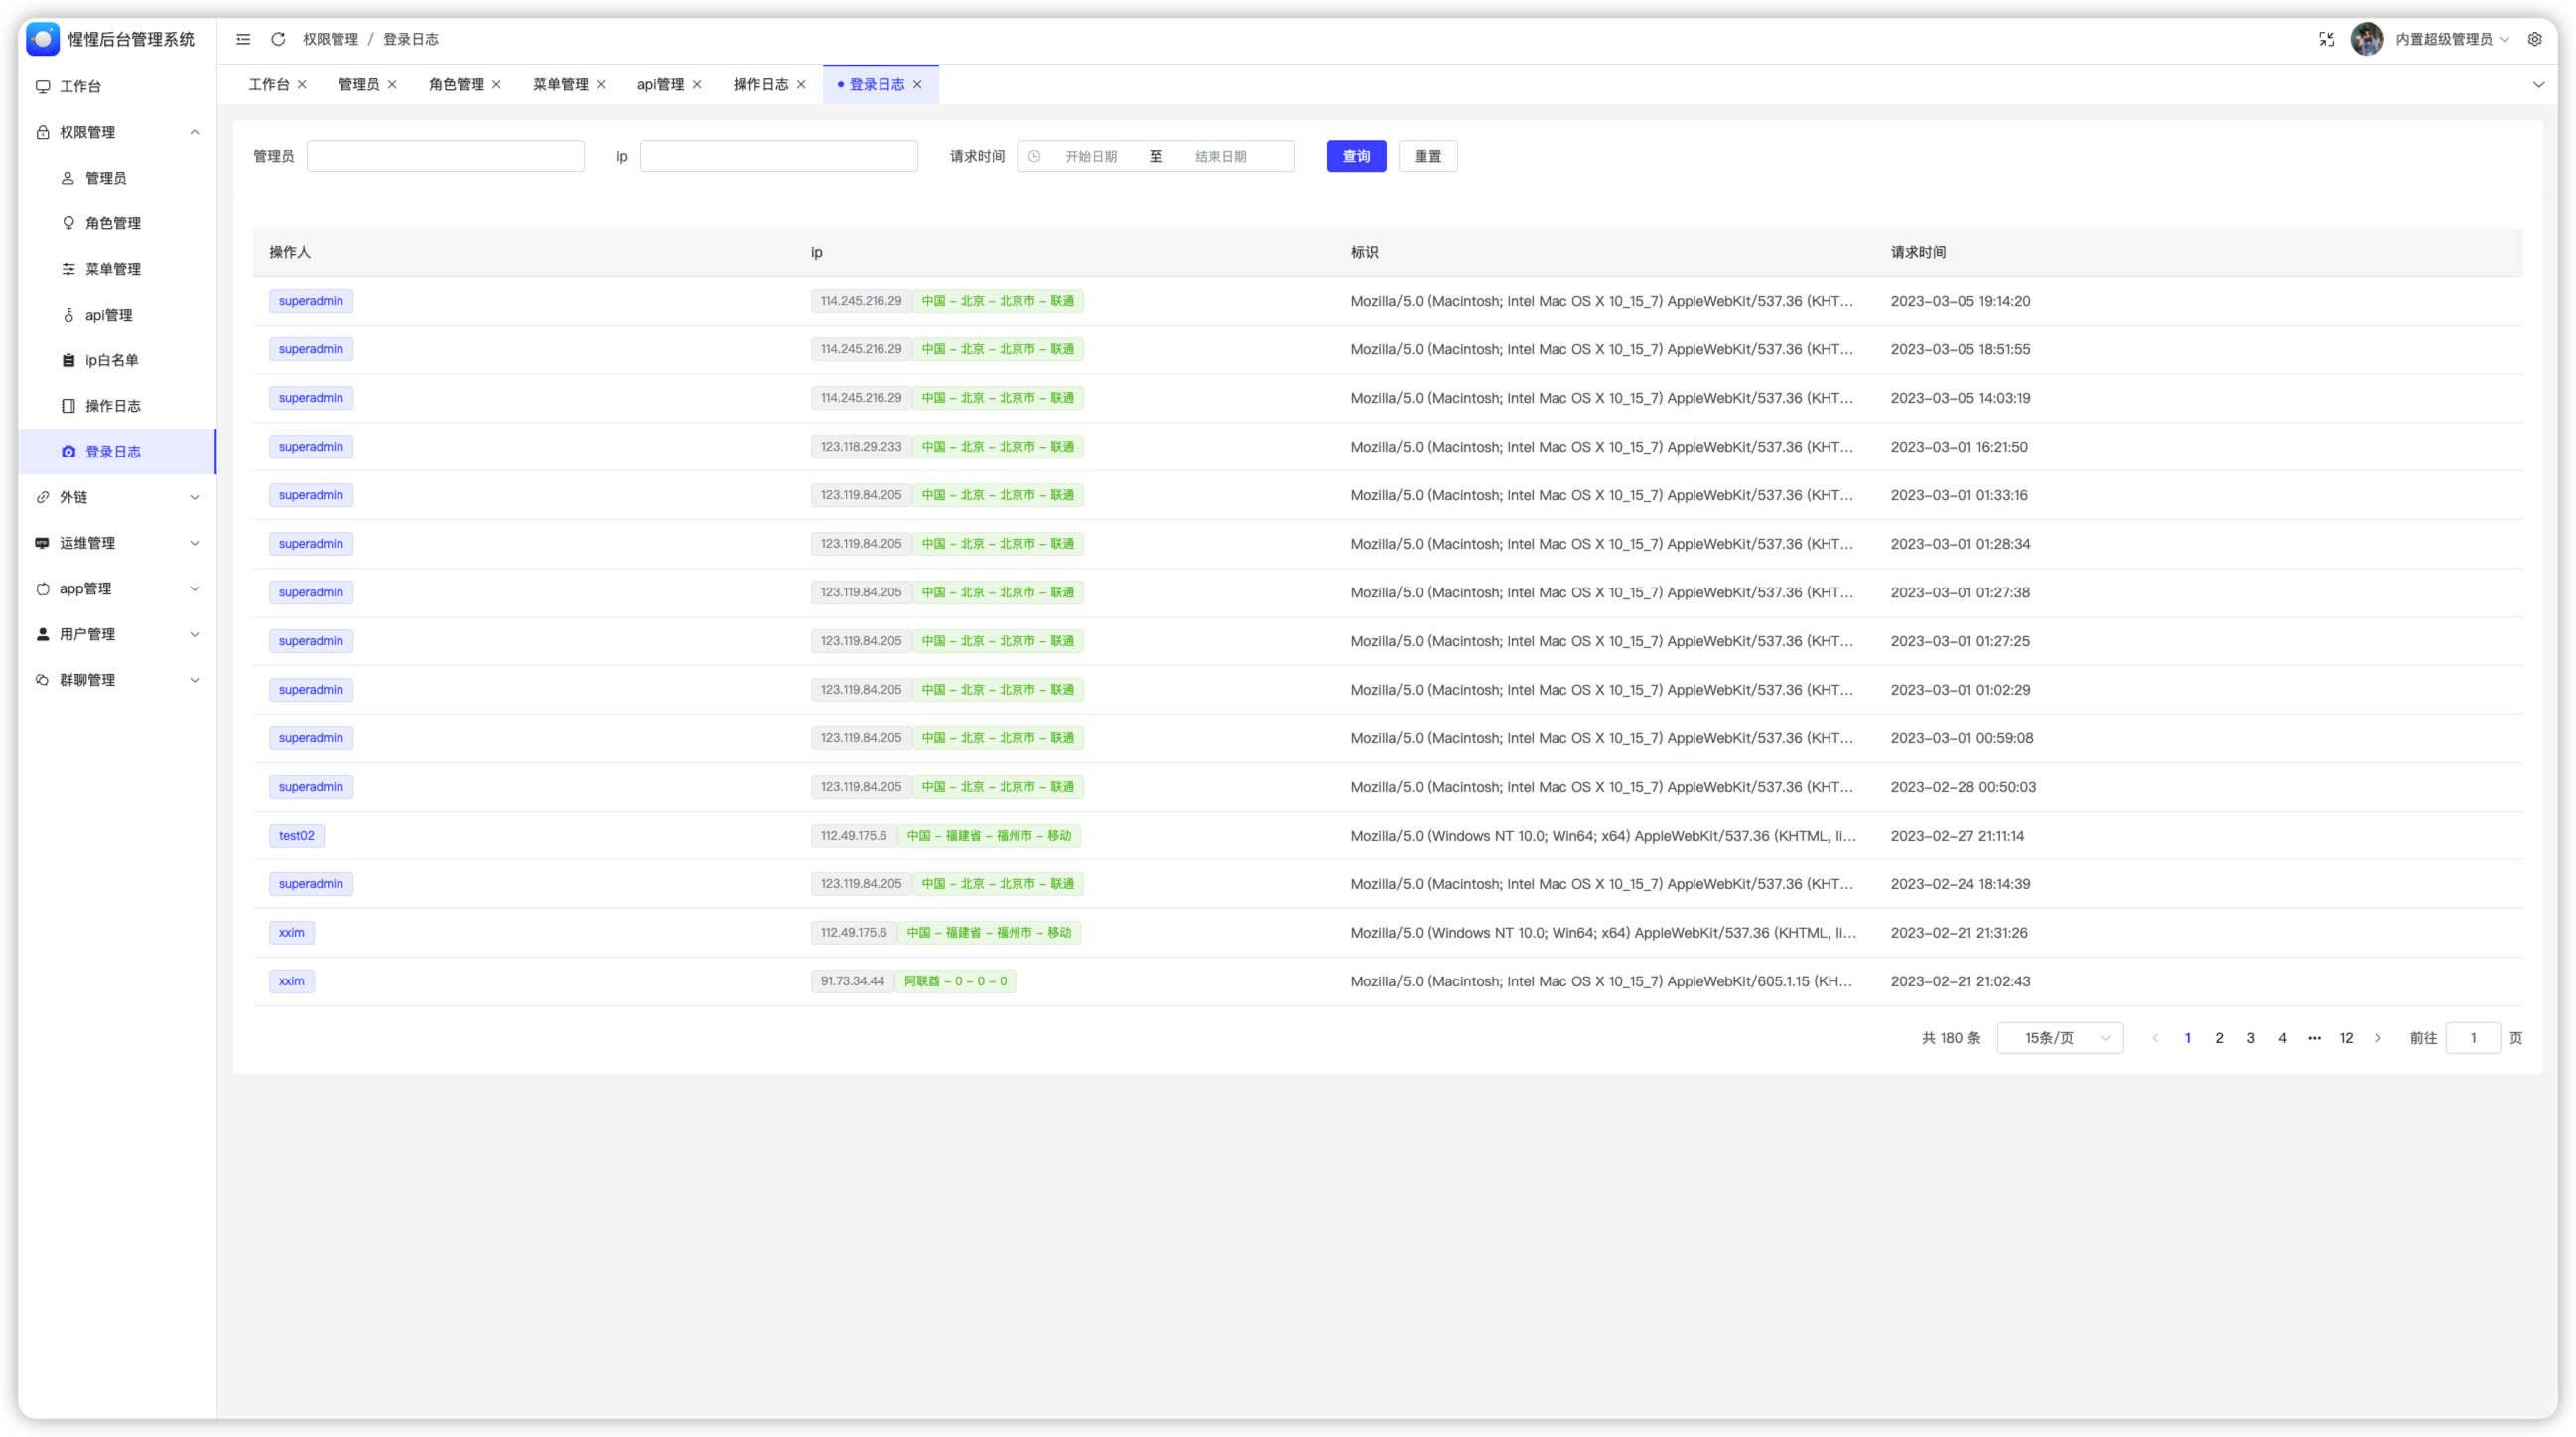Click the 开始日期 date field
Screen dimensions: 2576x1437
click(x=1090, y=156)
